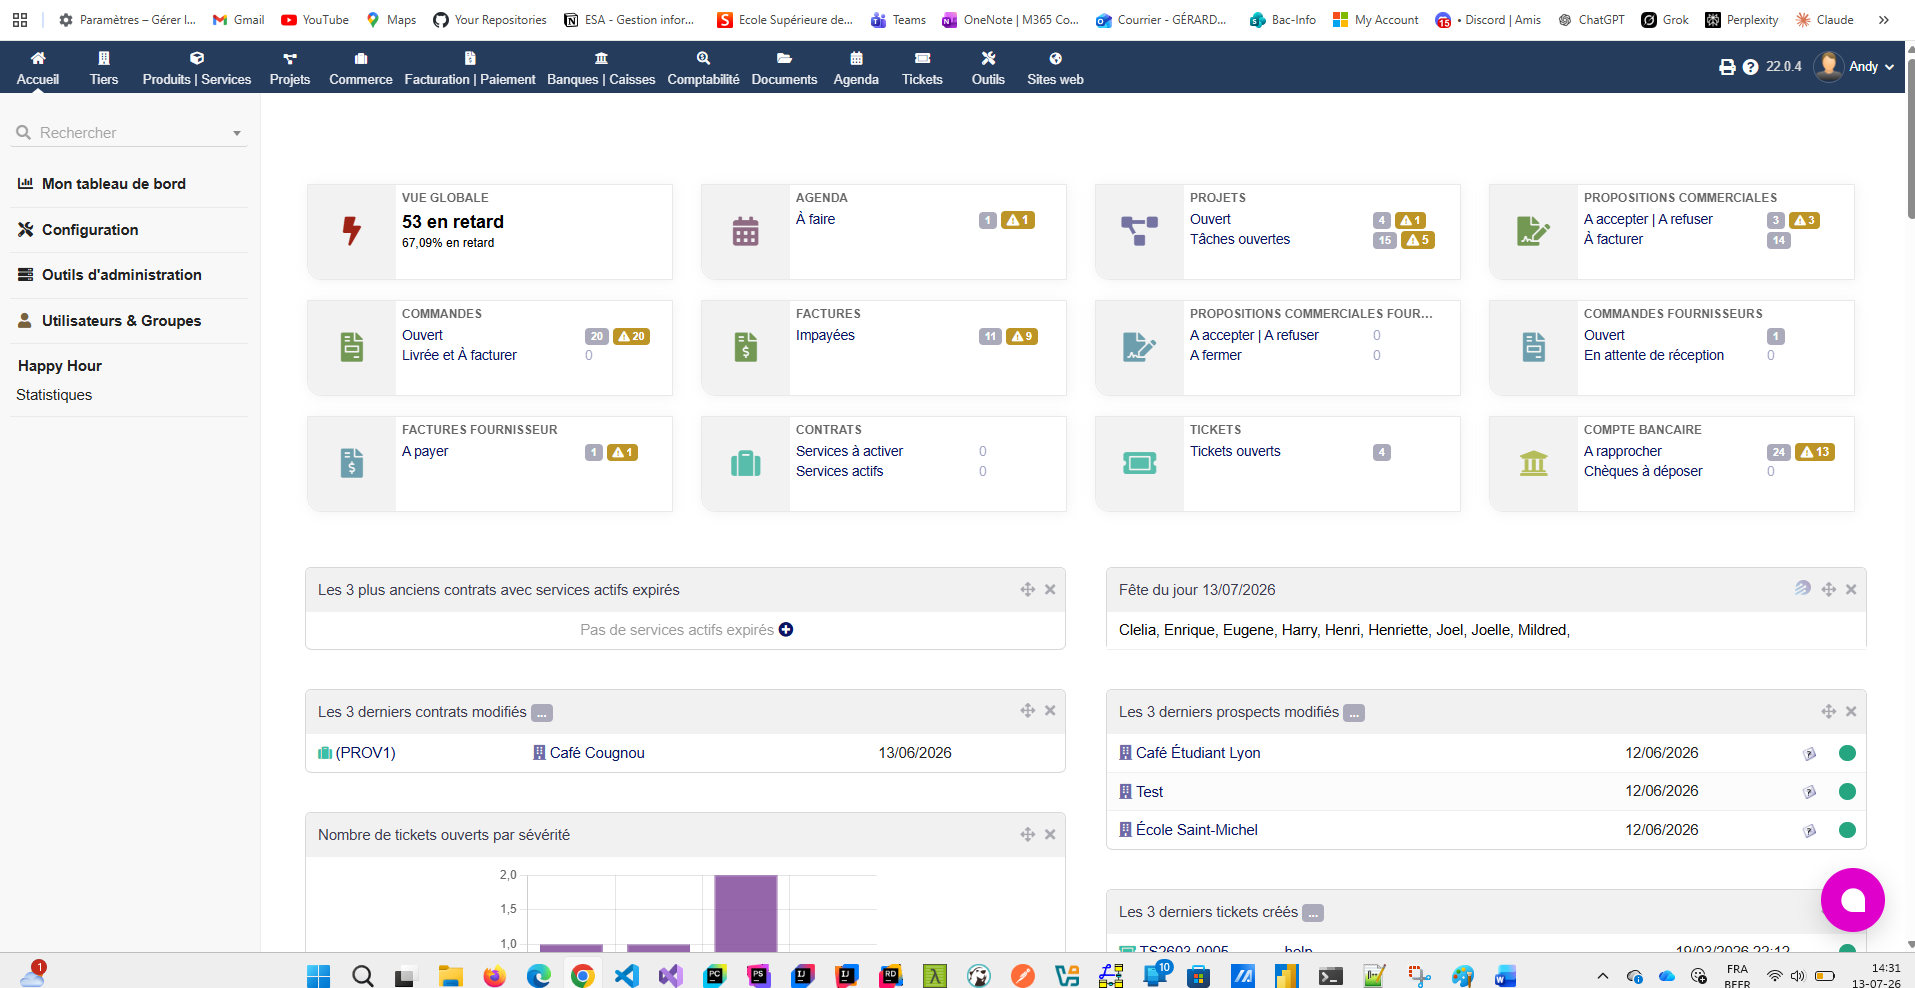Screen dimensions: 1915x988
Task: Open the help question mark icon
Action: (1750, 67)
